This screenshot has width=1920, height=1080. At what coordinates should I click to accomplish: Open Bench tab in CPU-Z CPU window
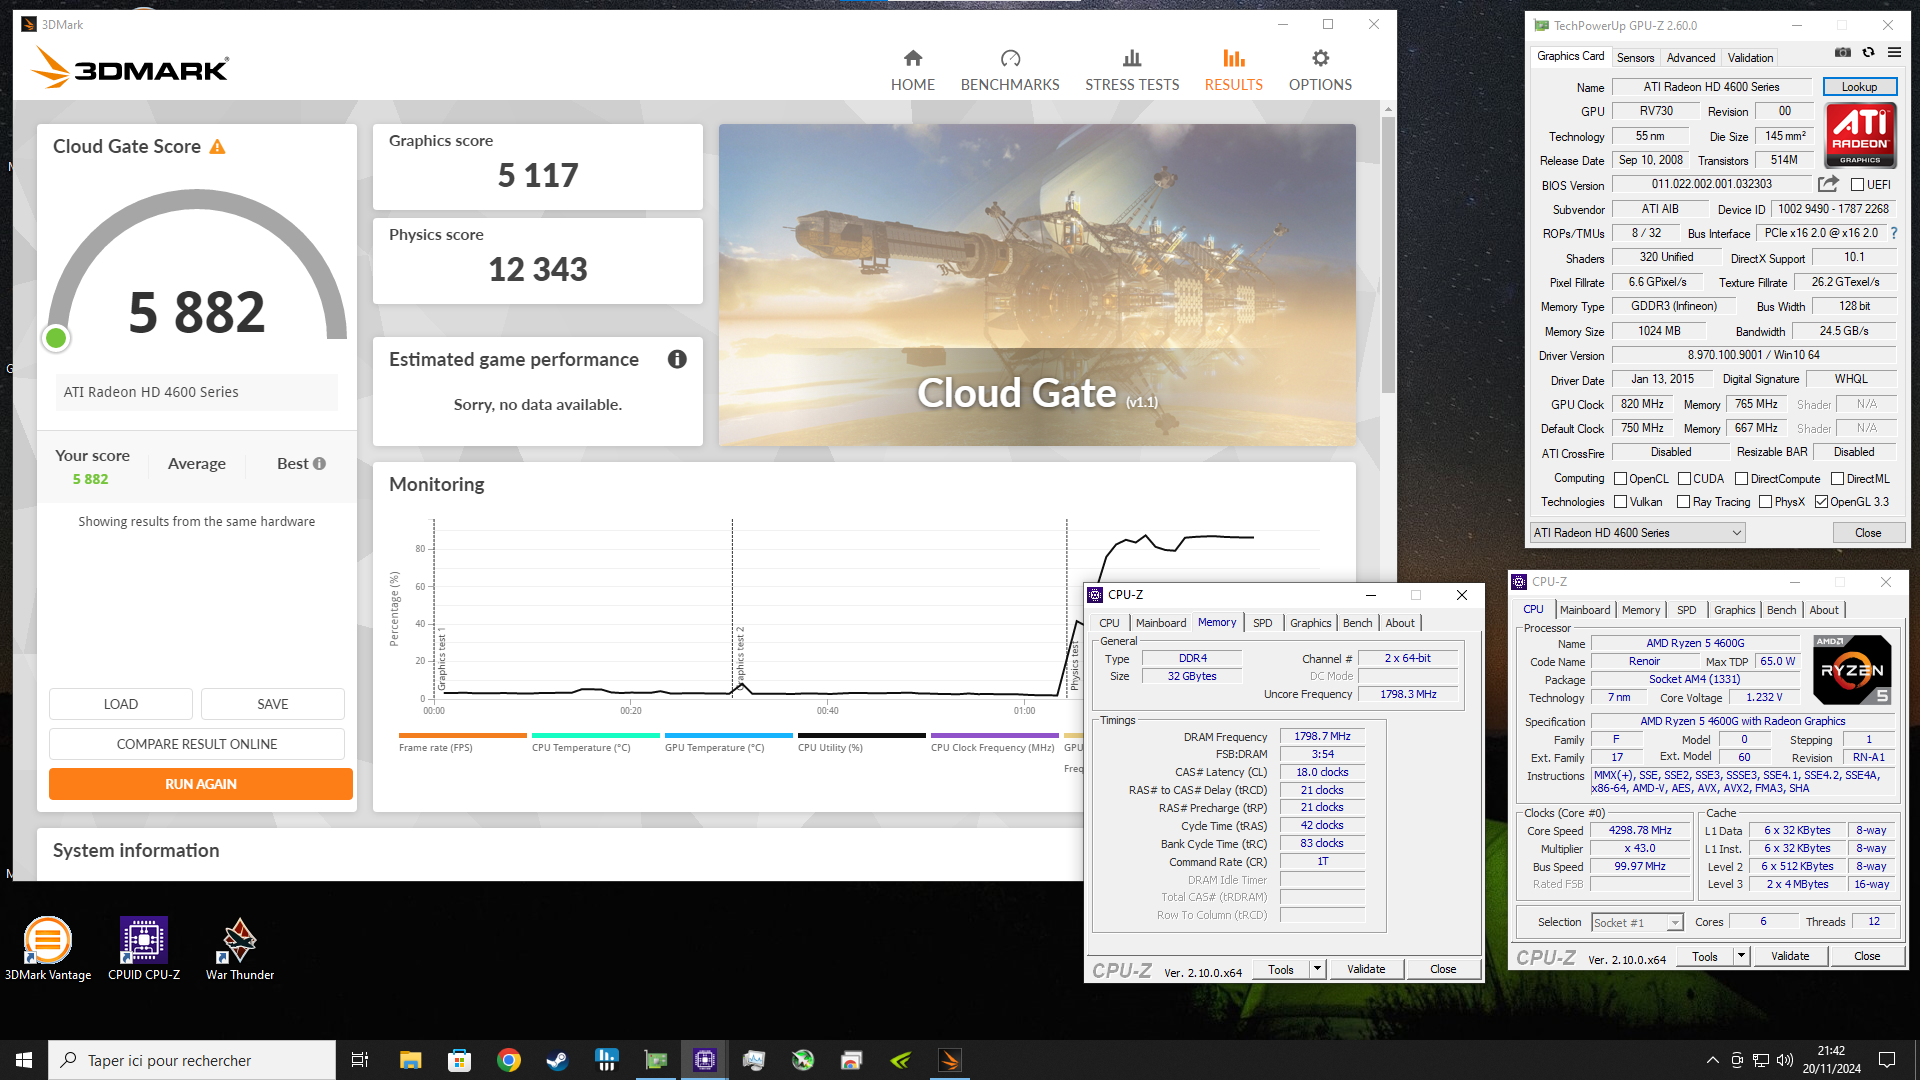(1781, 610)
